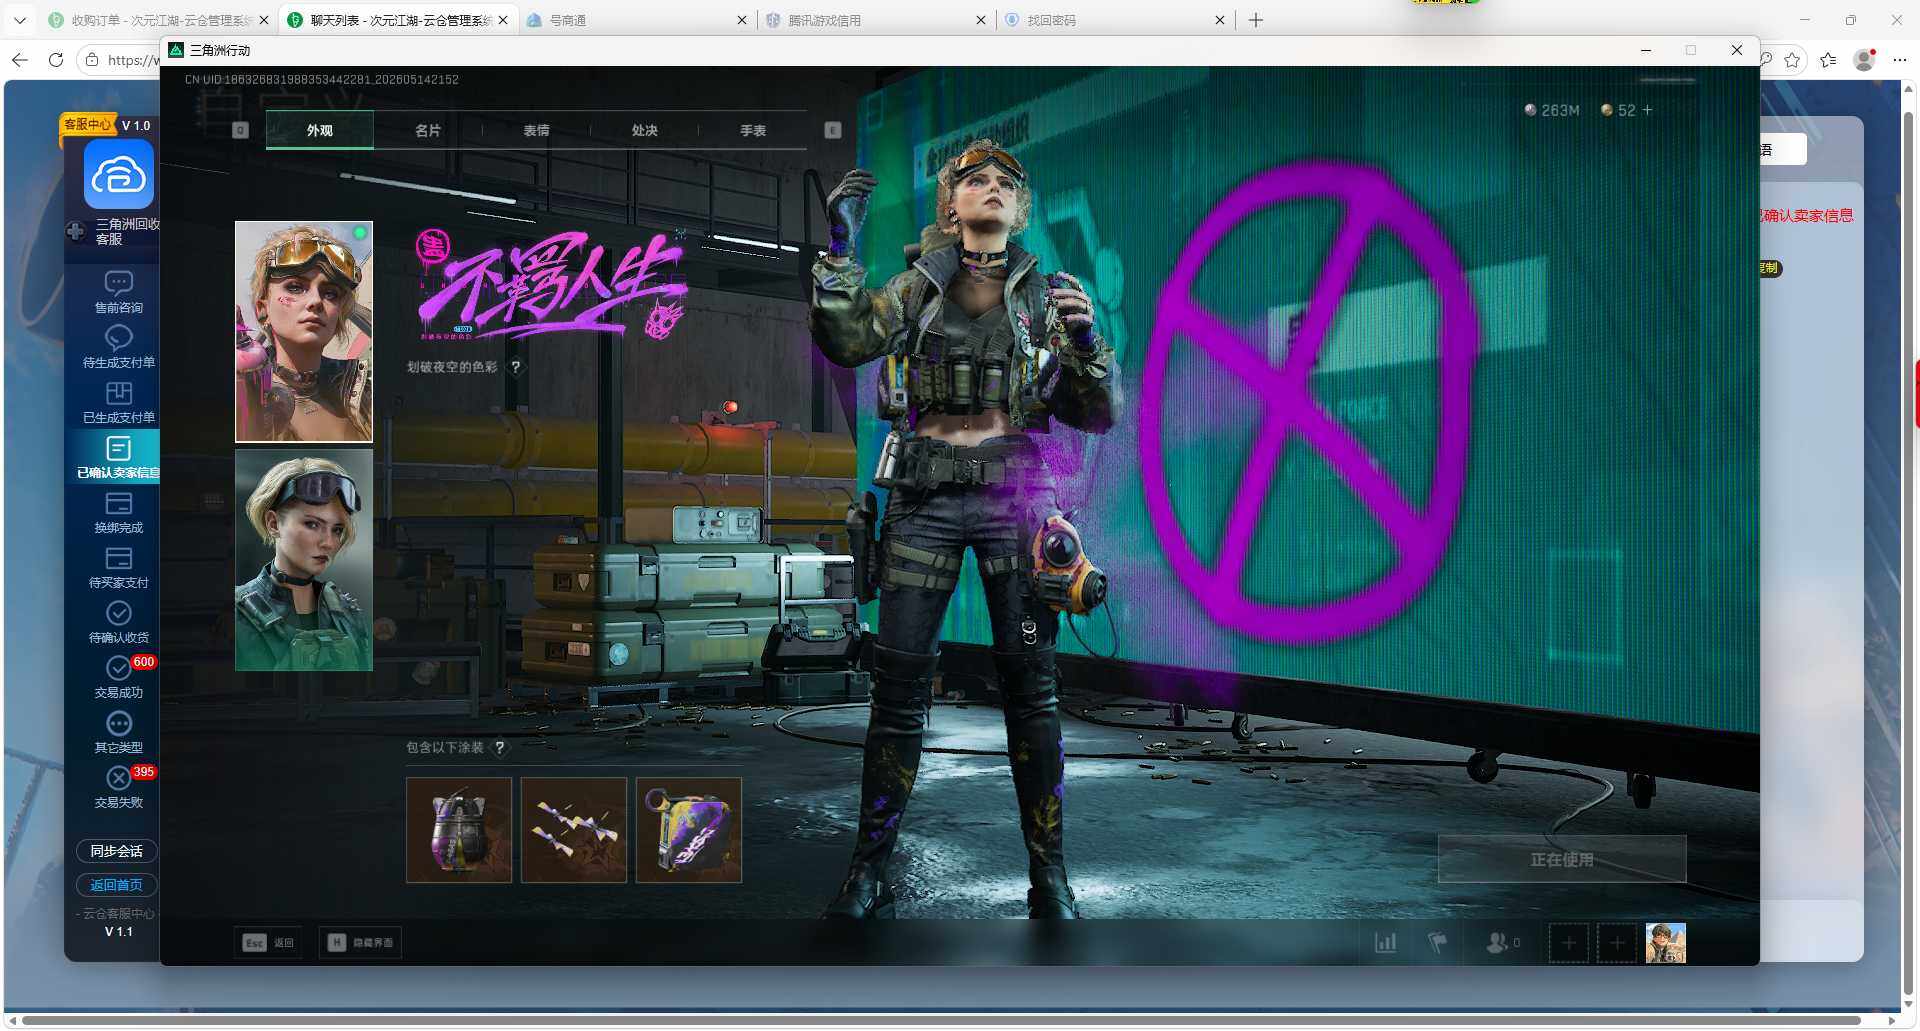Screen dimensions: 1920x1031
Task: Select the green jacket skin thumbnail
Action: [304, 560]
